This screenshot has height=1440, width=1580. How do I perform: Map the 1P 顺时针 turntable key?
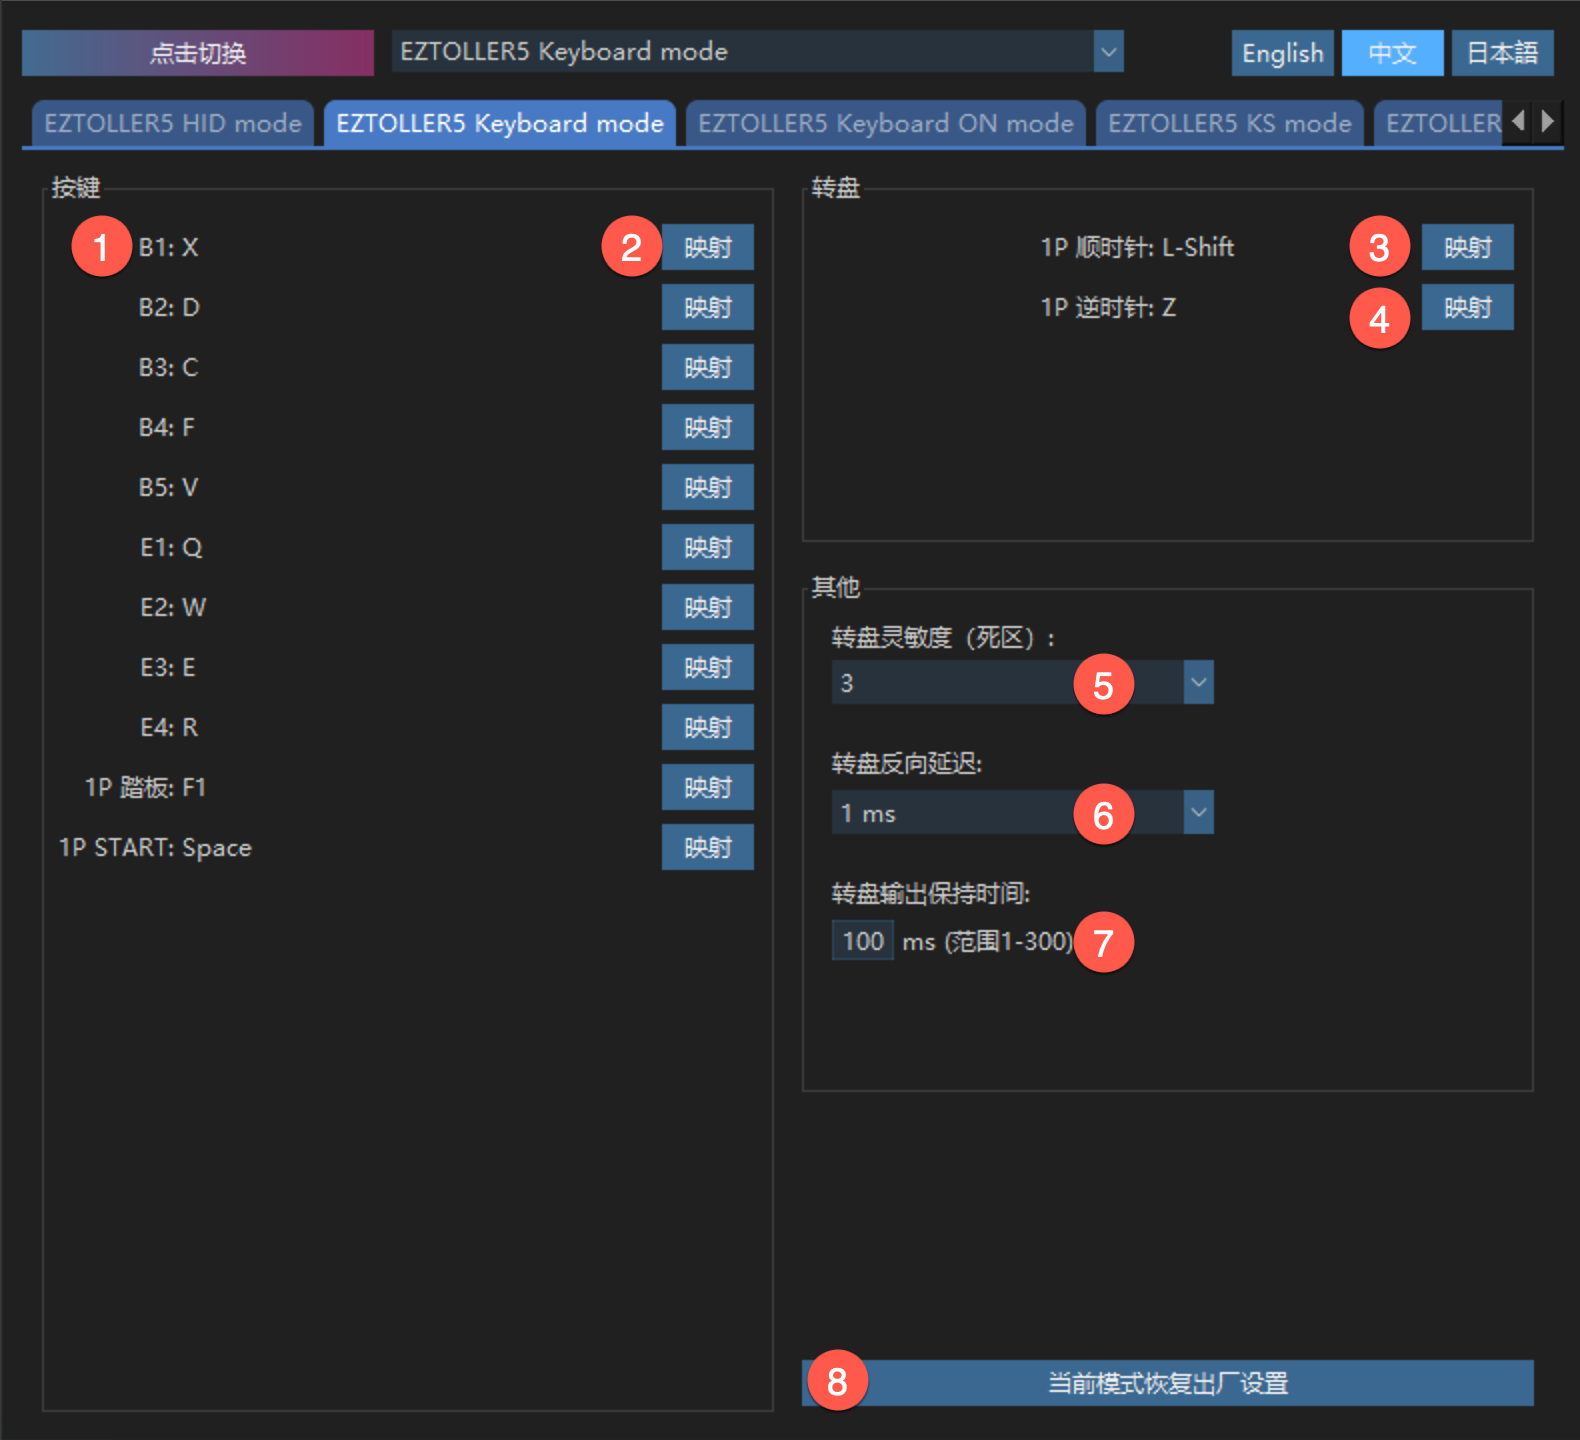click(1468, 247)
